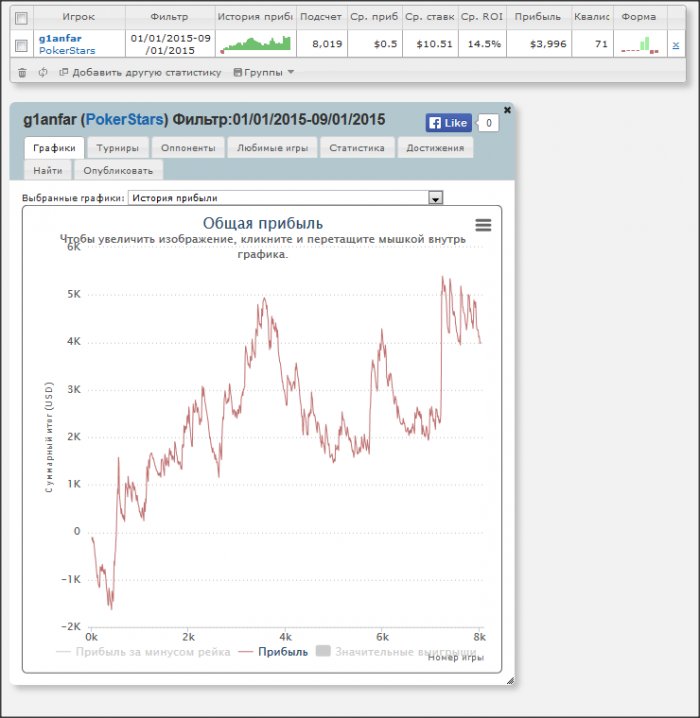Toggle Прибыль за минусом рейка legend series

tap(143, 652)
